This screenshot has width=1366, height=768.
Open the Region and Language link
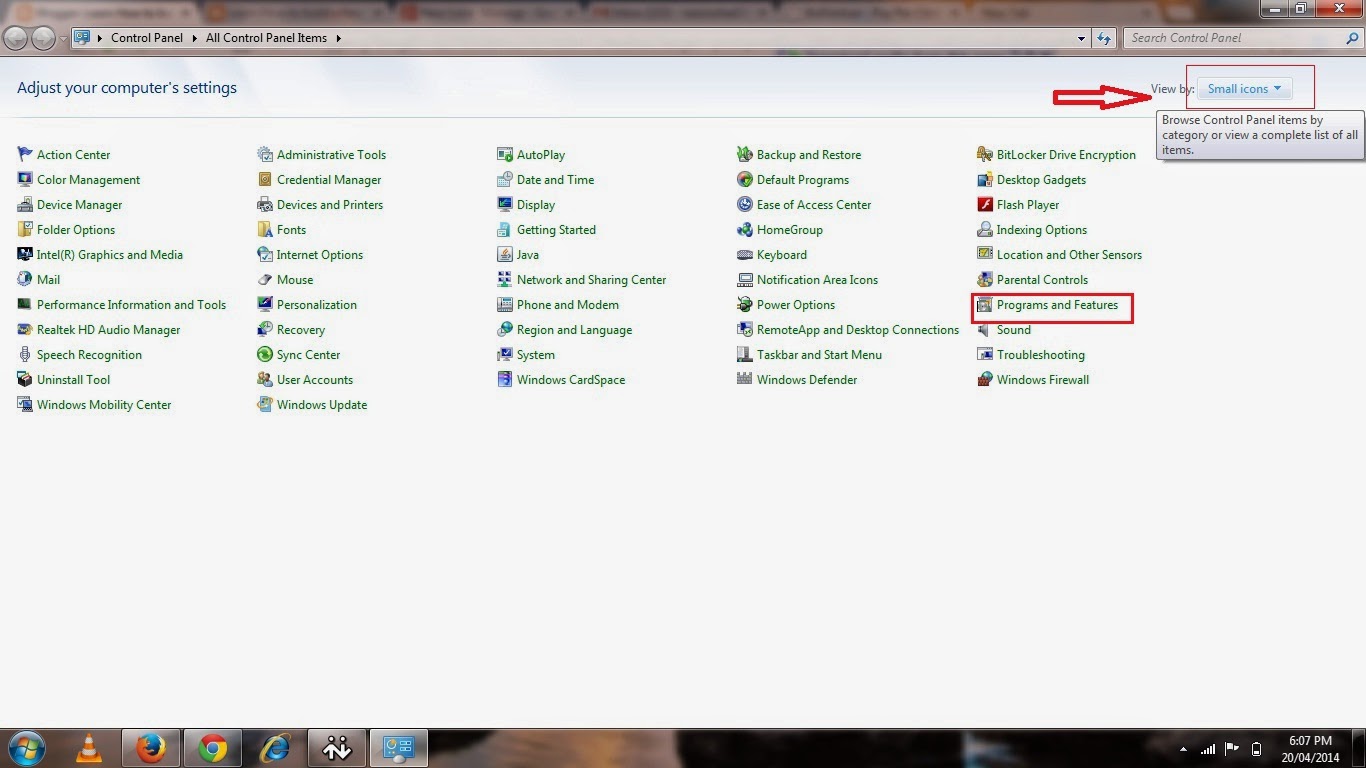[574, 329]
